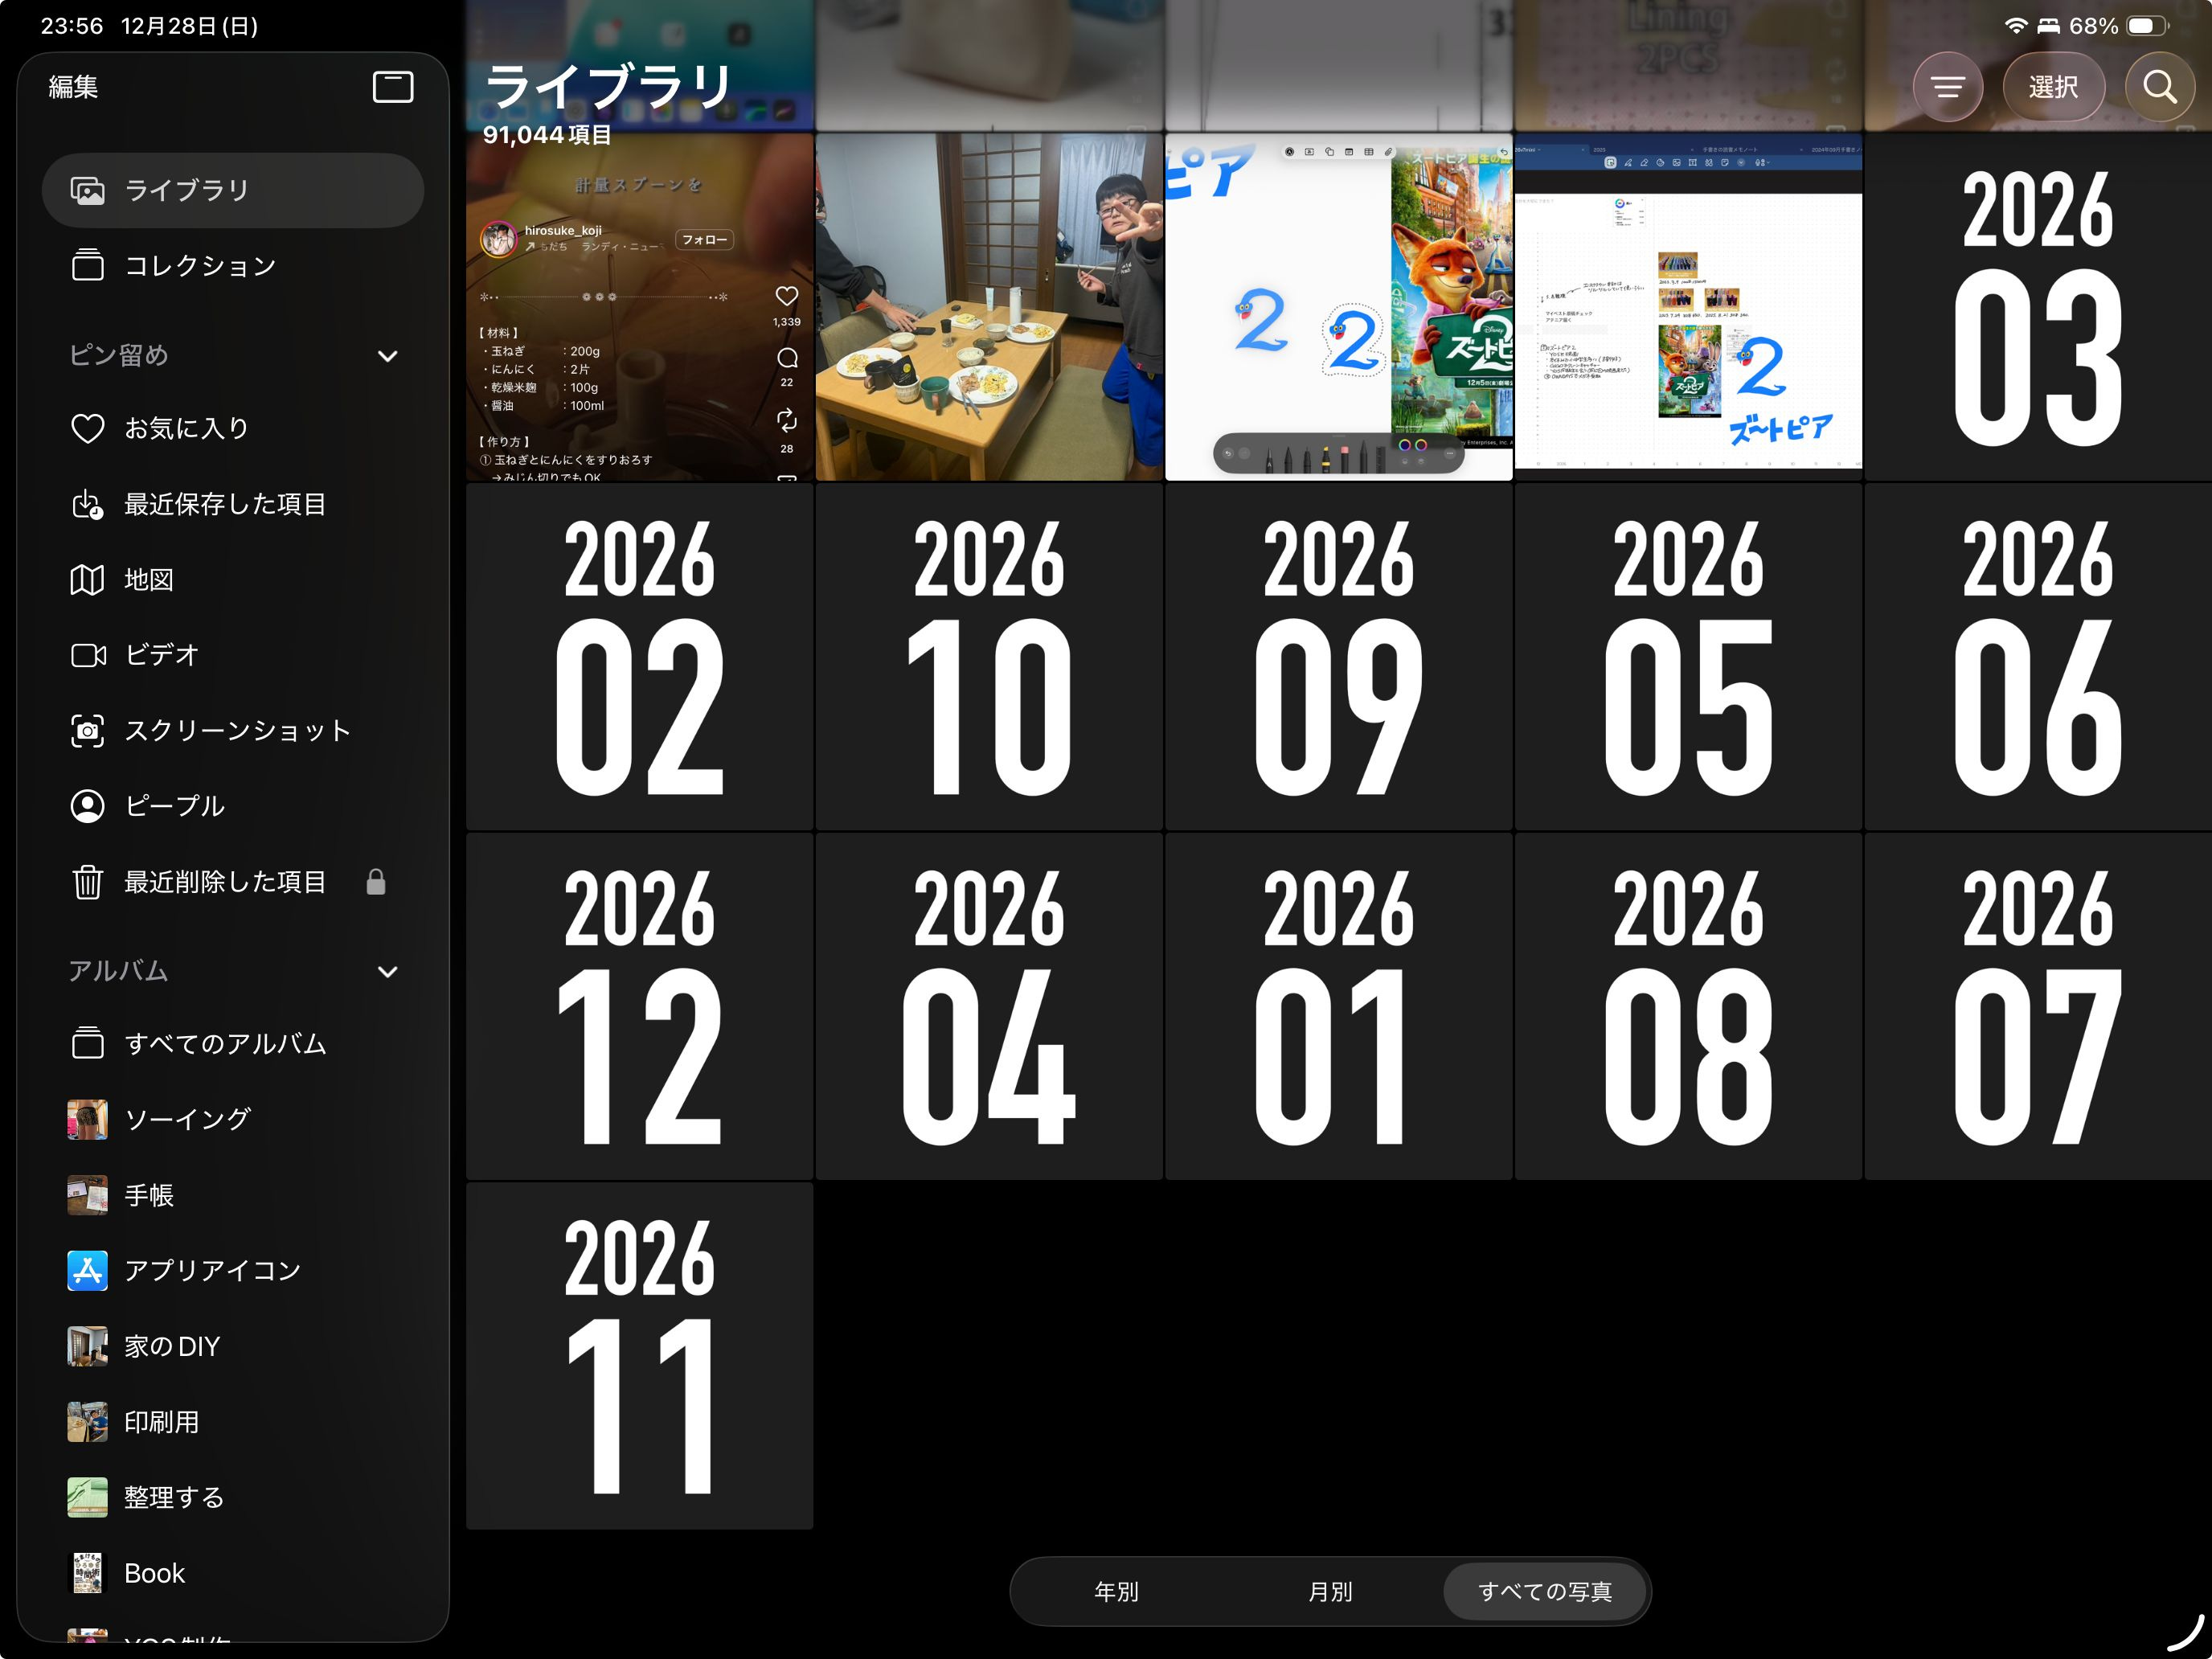This screenshot has width=2212, height=1659.
Task: Open 最近削除した項目 trash item
Action: click(x=224, y=882)
